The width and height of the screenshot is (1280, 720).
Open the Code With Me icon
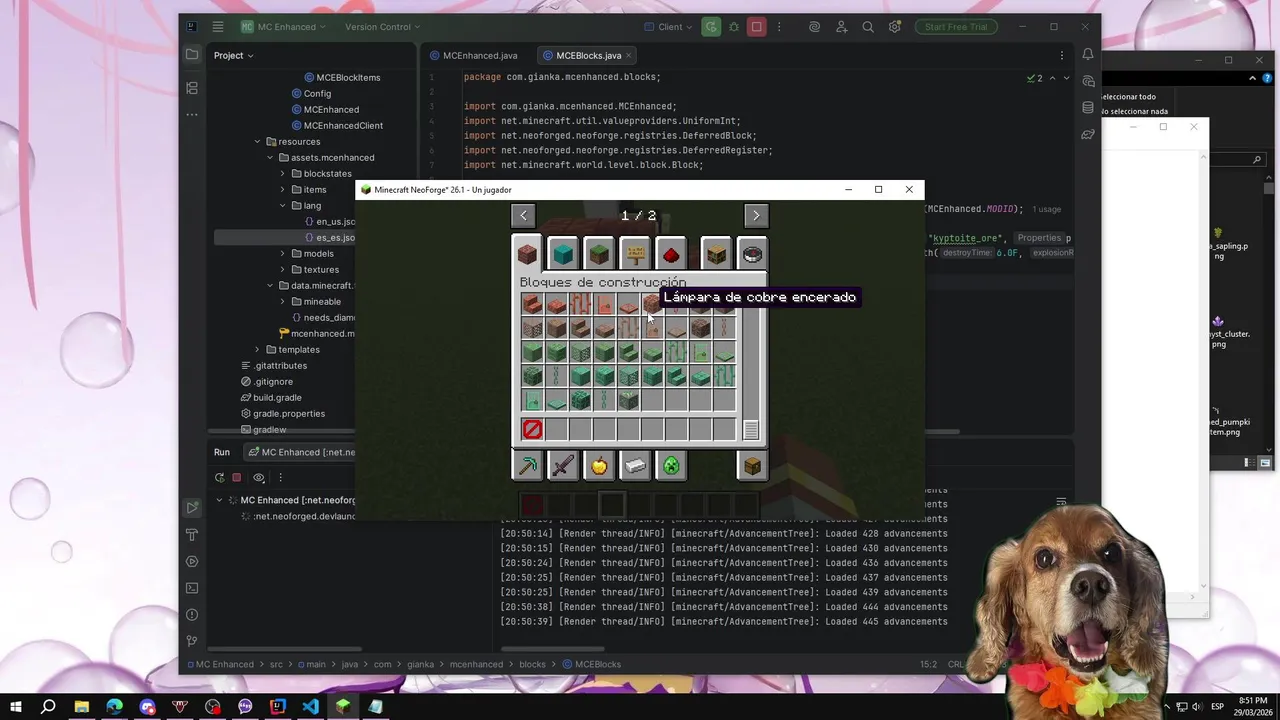coord(842,27)
